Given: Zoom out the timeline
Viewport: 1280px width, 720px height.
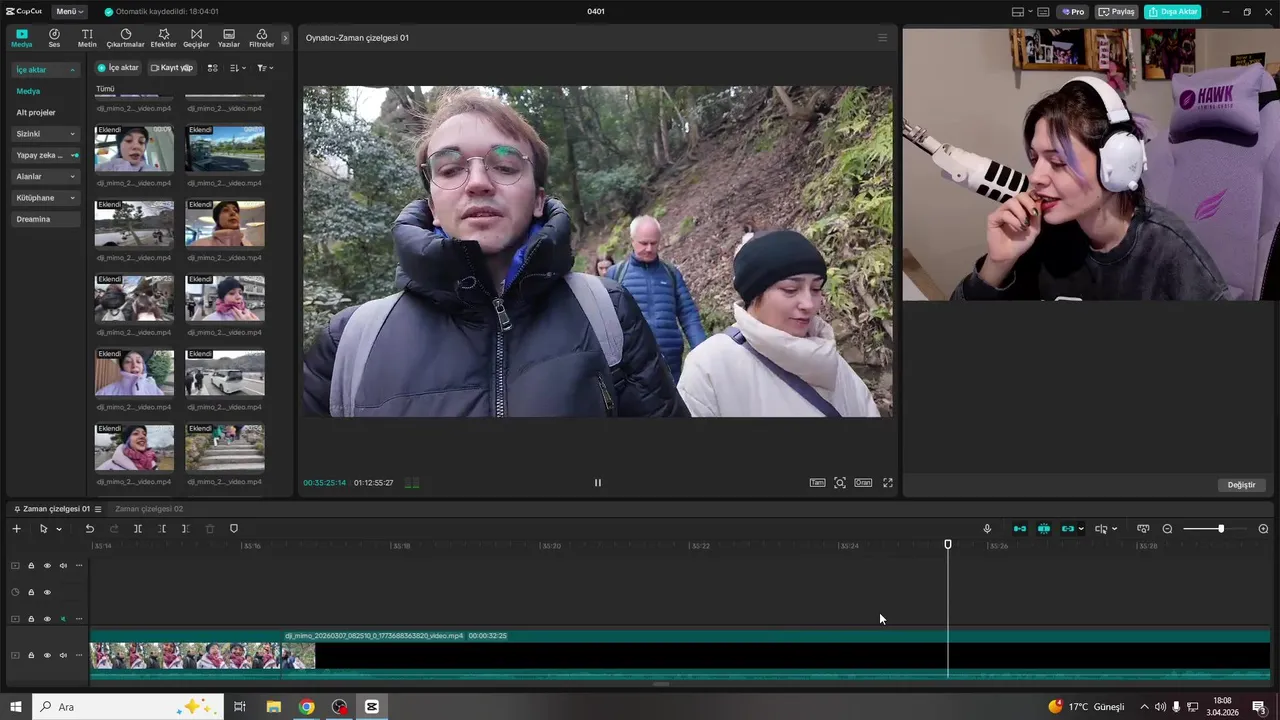Looking at the screenshot, I should click(x=1167, y=529).
